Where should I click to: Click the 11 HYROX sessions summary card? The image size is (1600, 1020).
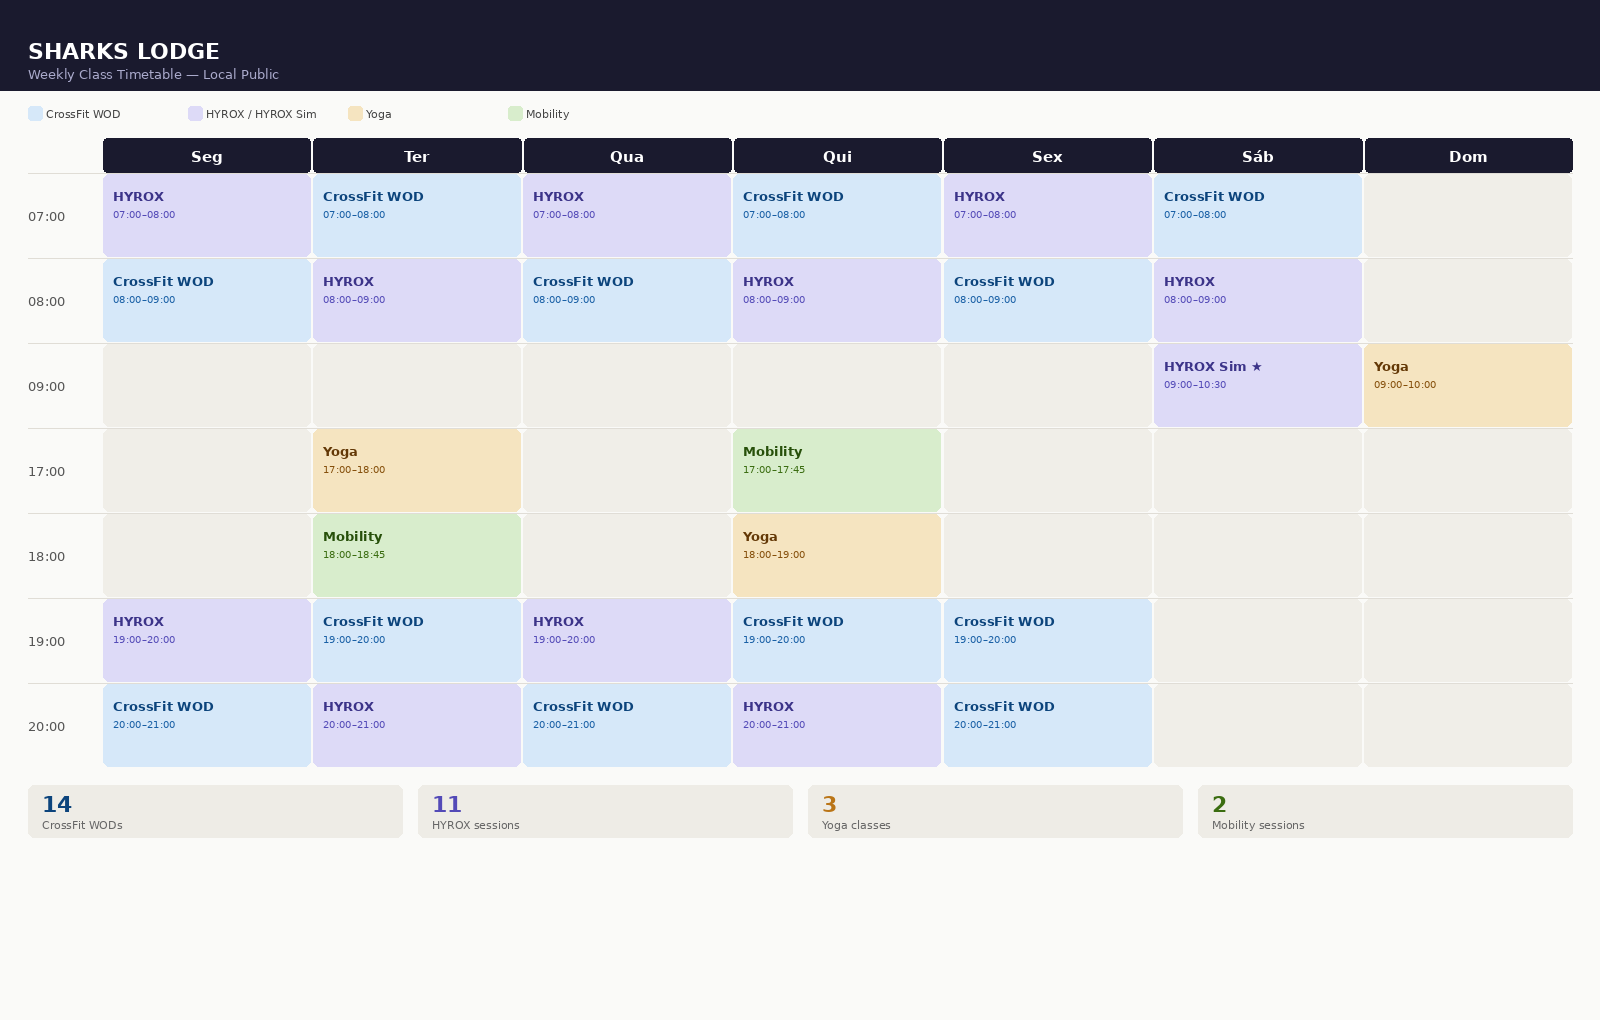[605, 812]
